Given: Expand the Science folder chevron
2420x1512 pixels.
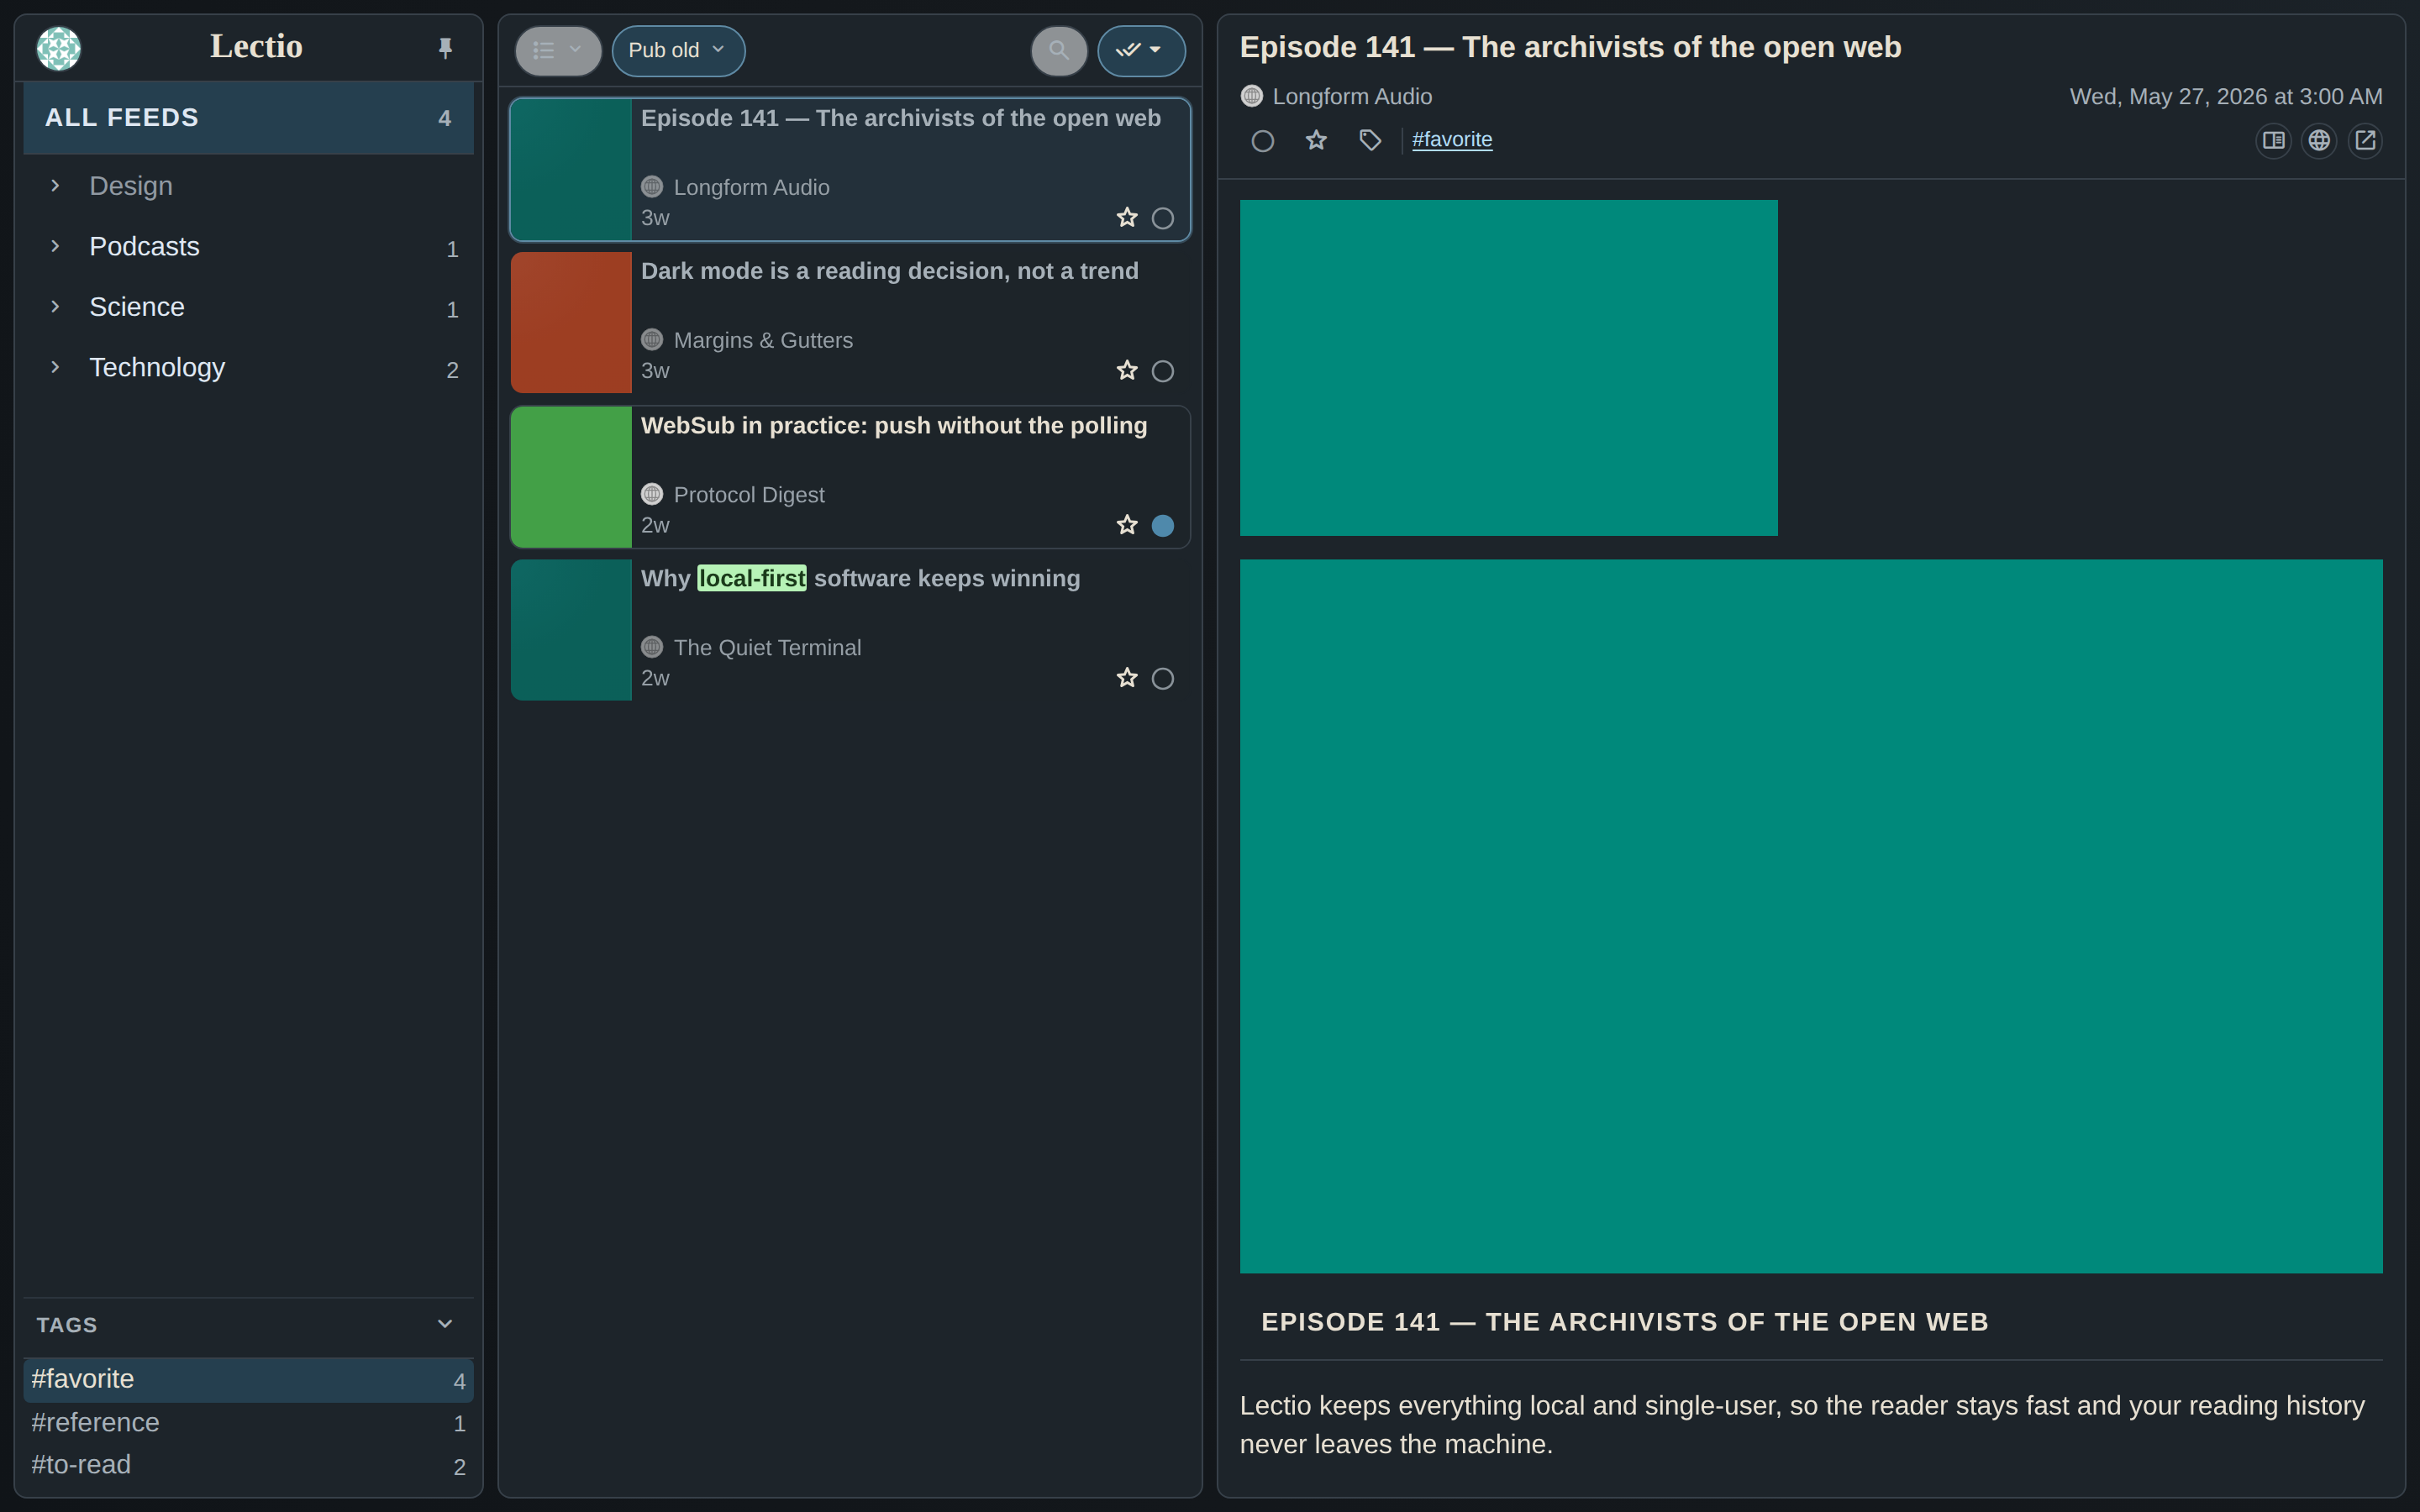Looking at the screenshot, I should tap(55, 307).
